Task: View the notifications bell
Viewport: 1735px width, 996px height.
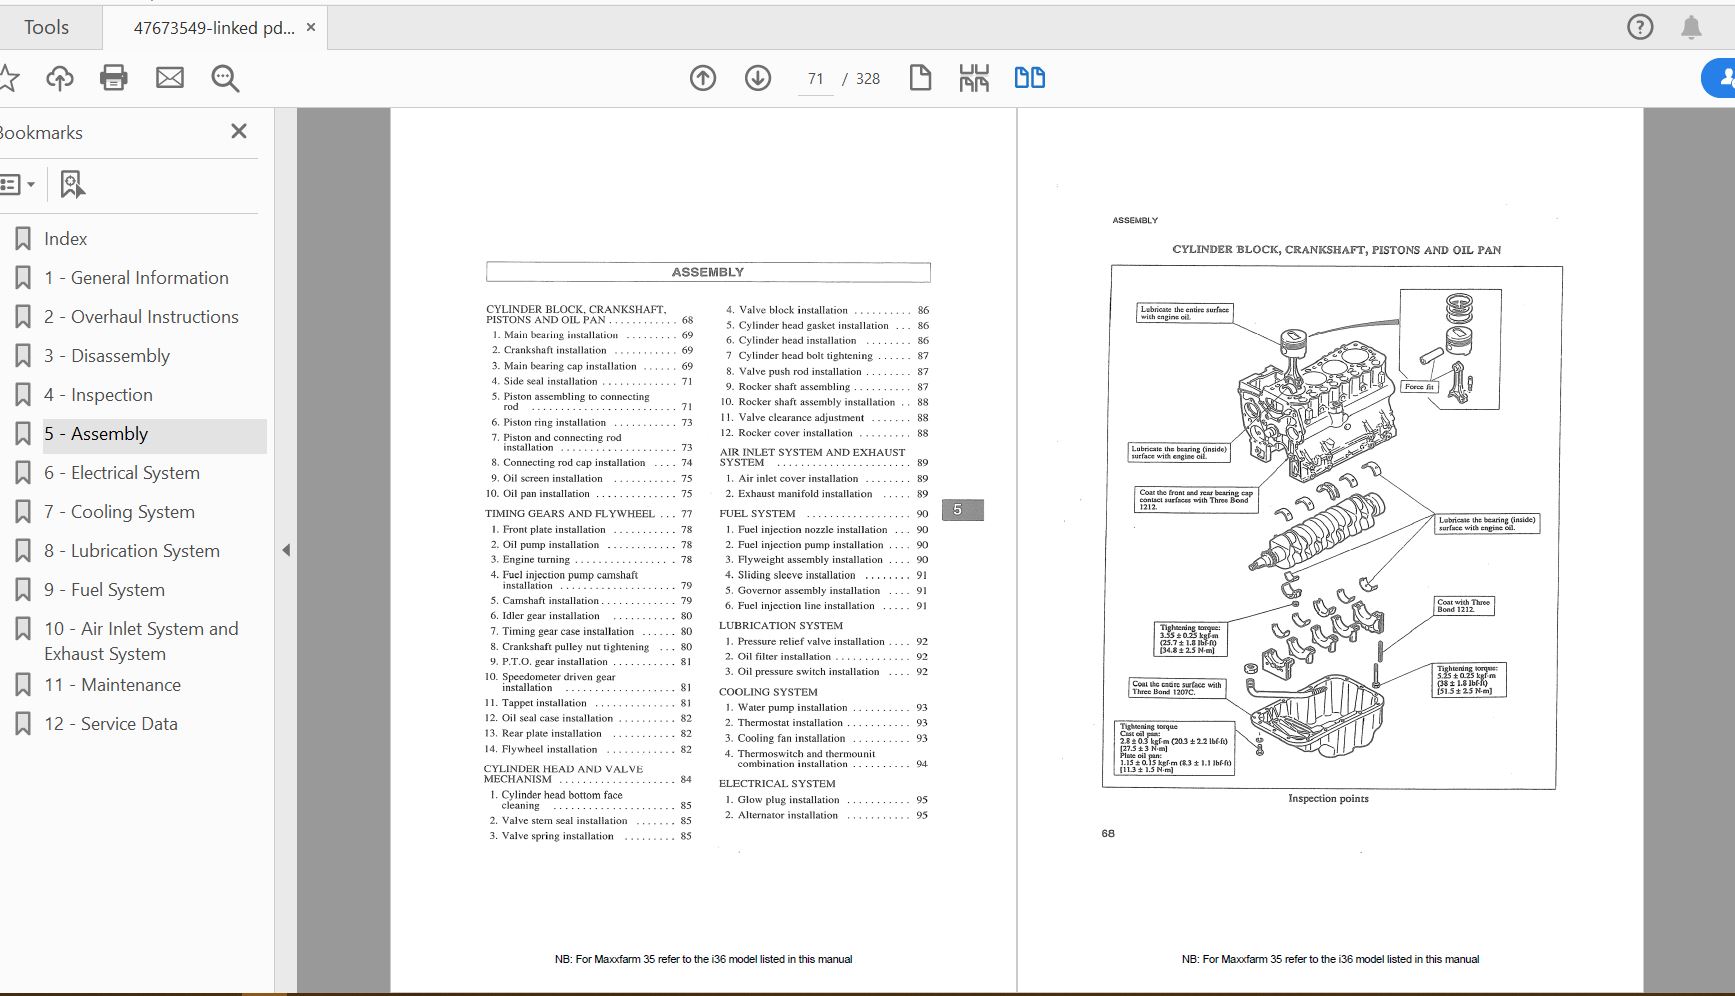Action: pos(1694,27)
